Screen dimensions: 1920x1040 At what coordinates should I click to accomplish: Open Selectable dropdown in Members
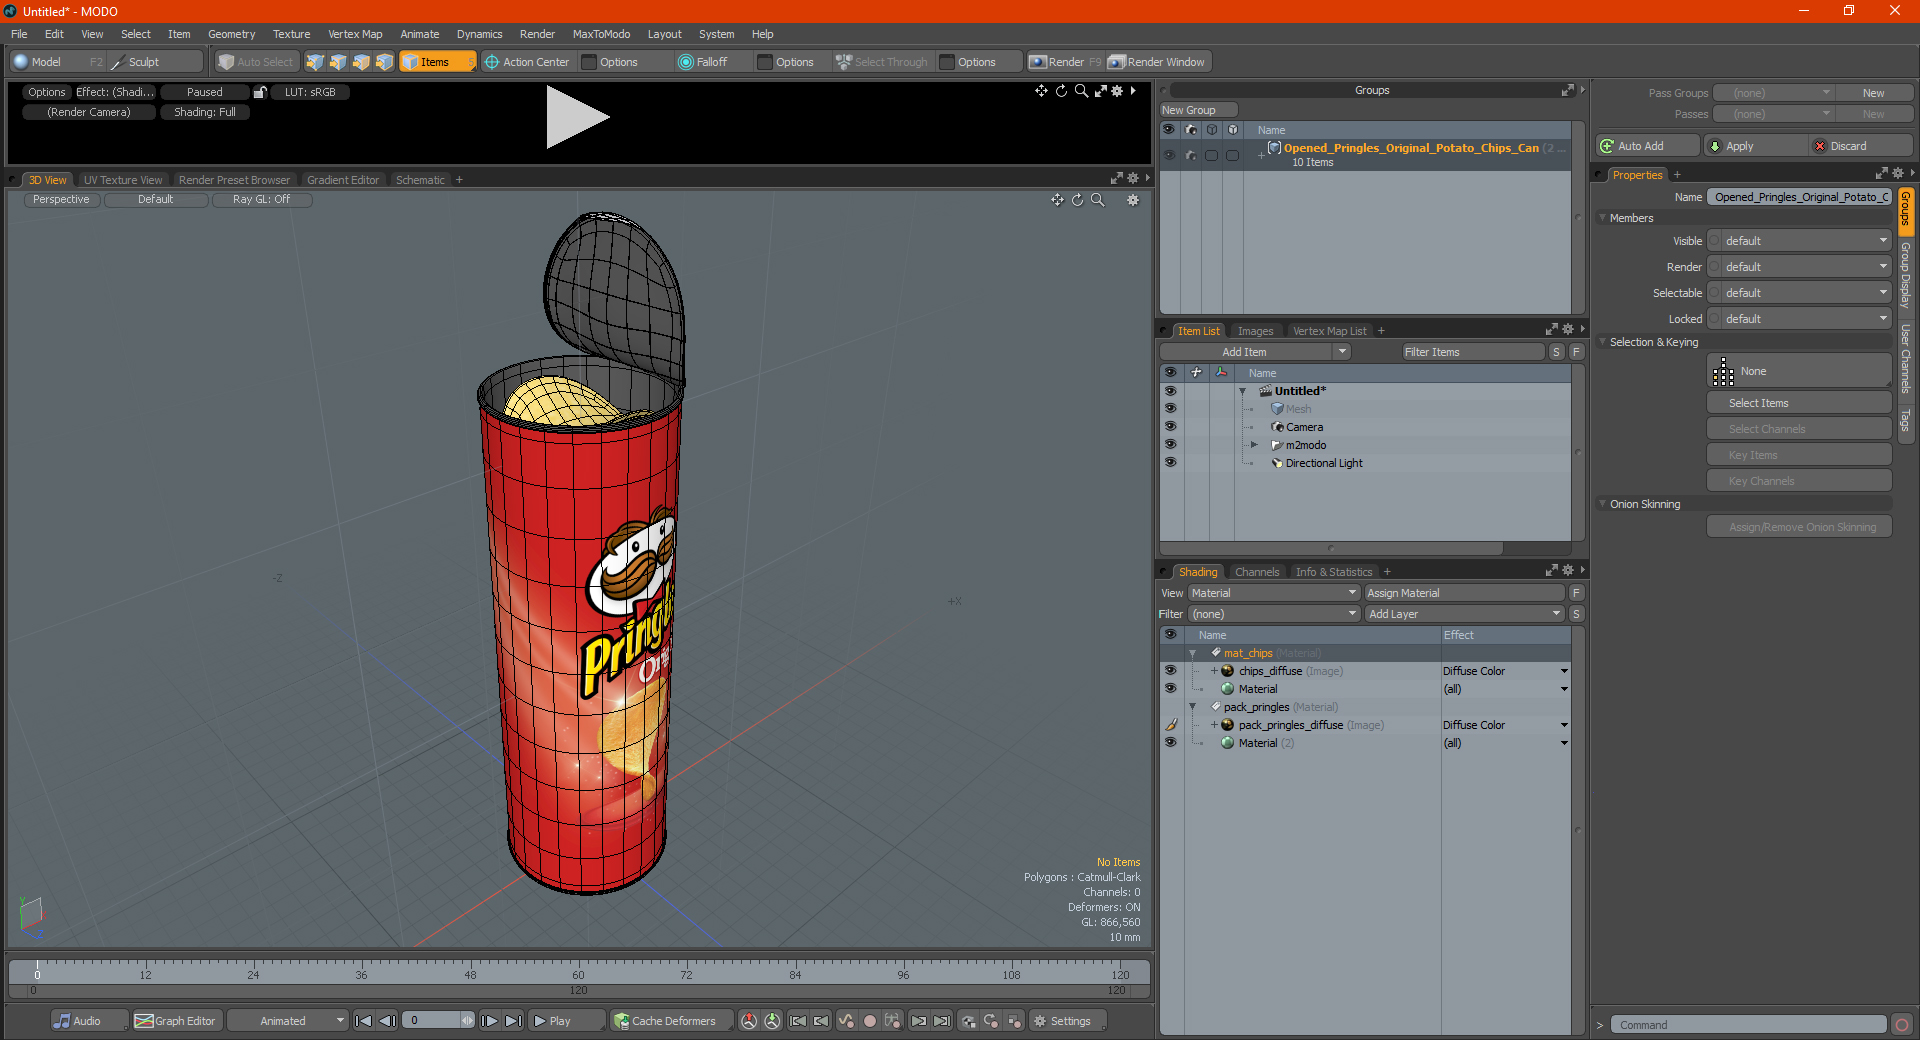1799,293
